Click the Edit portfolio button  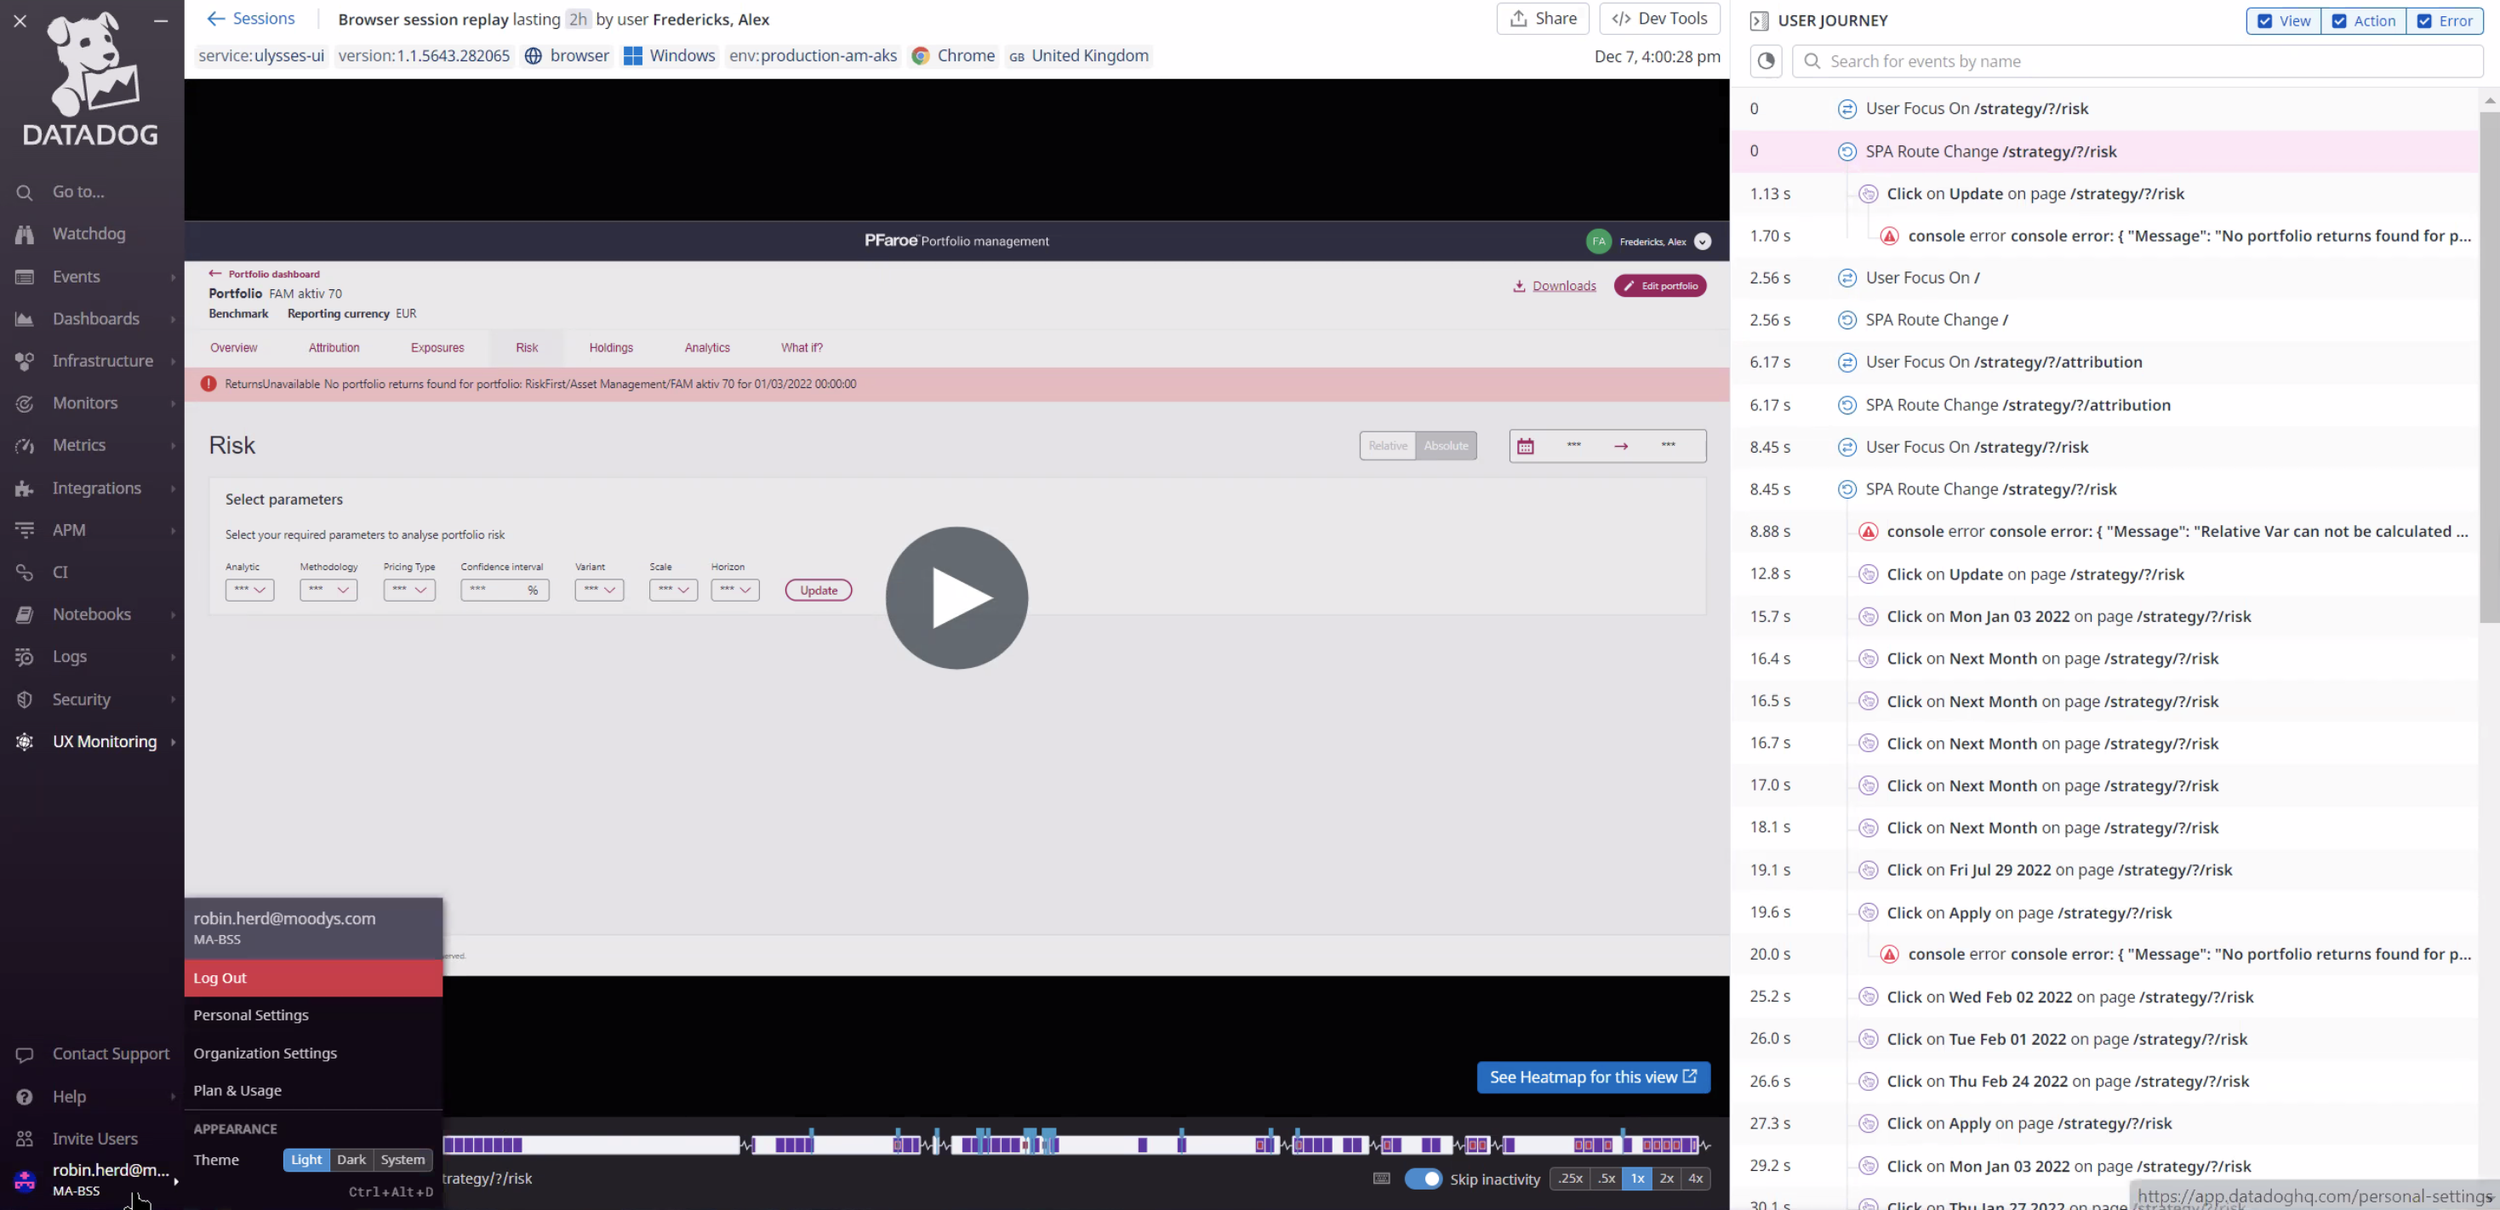(1660, 286)
